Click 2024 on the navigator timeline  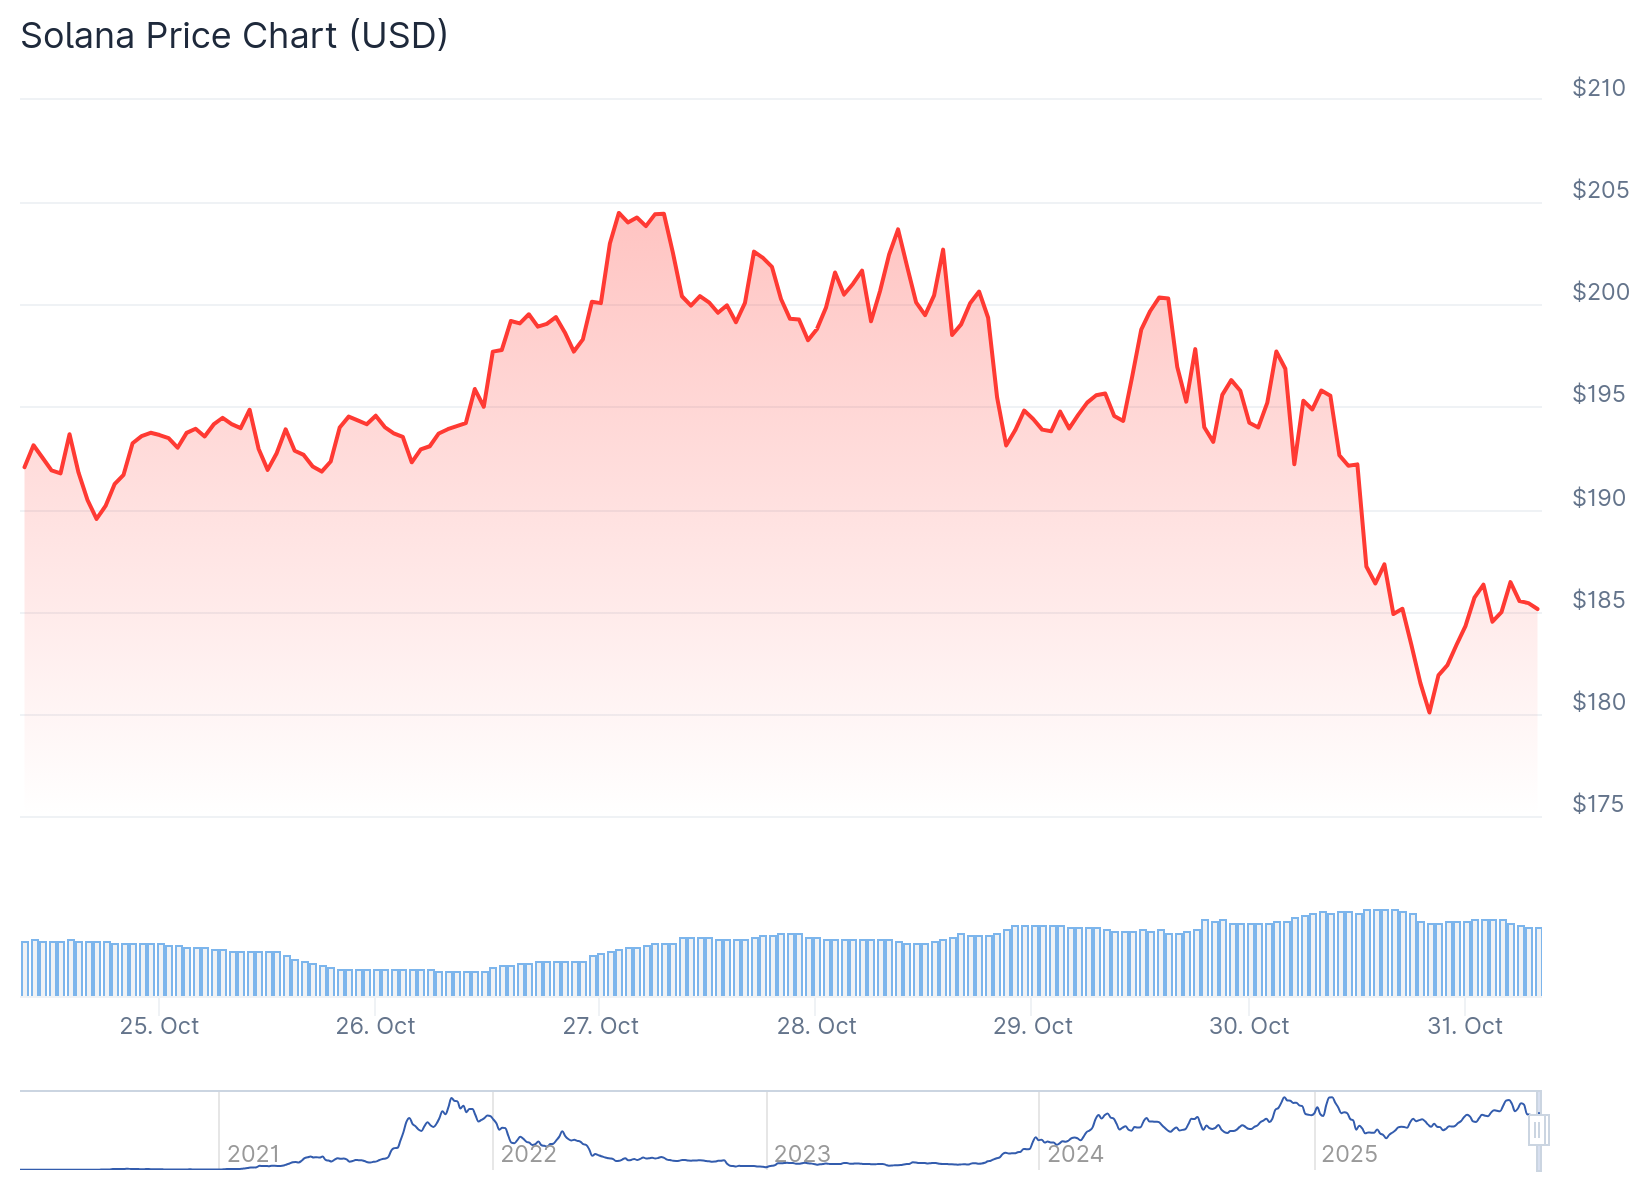pos(1075,1154)
